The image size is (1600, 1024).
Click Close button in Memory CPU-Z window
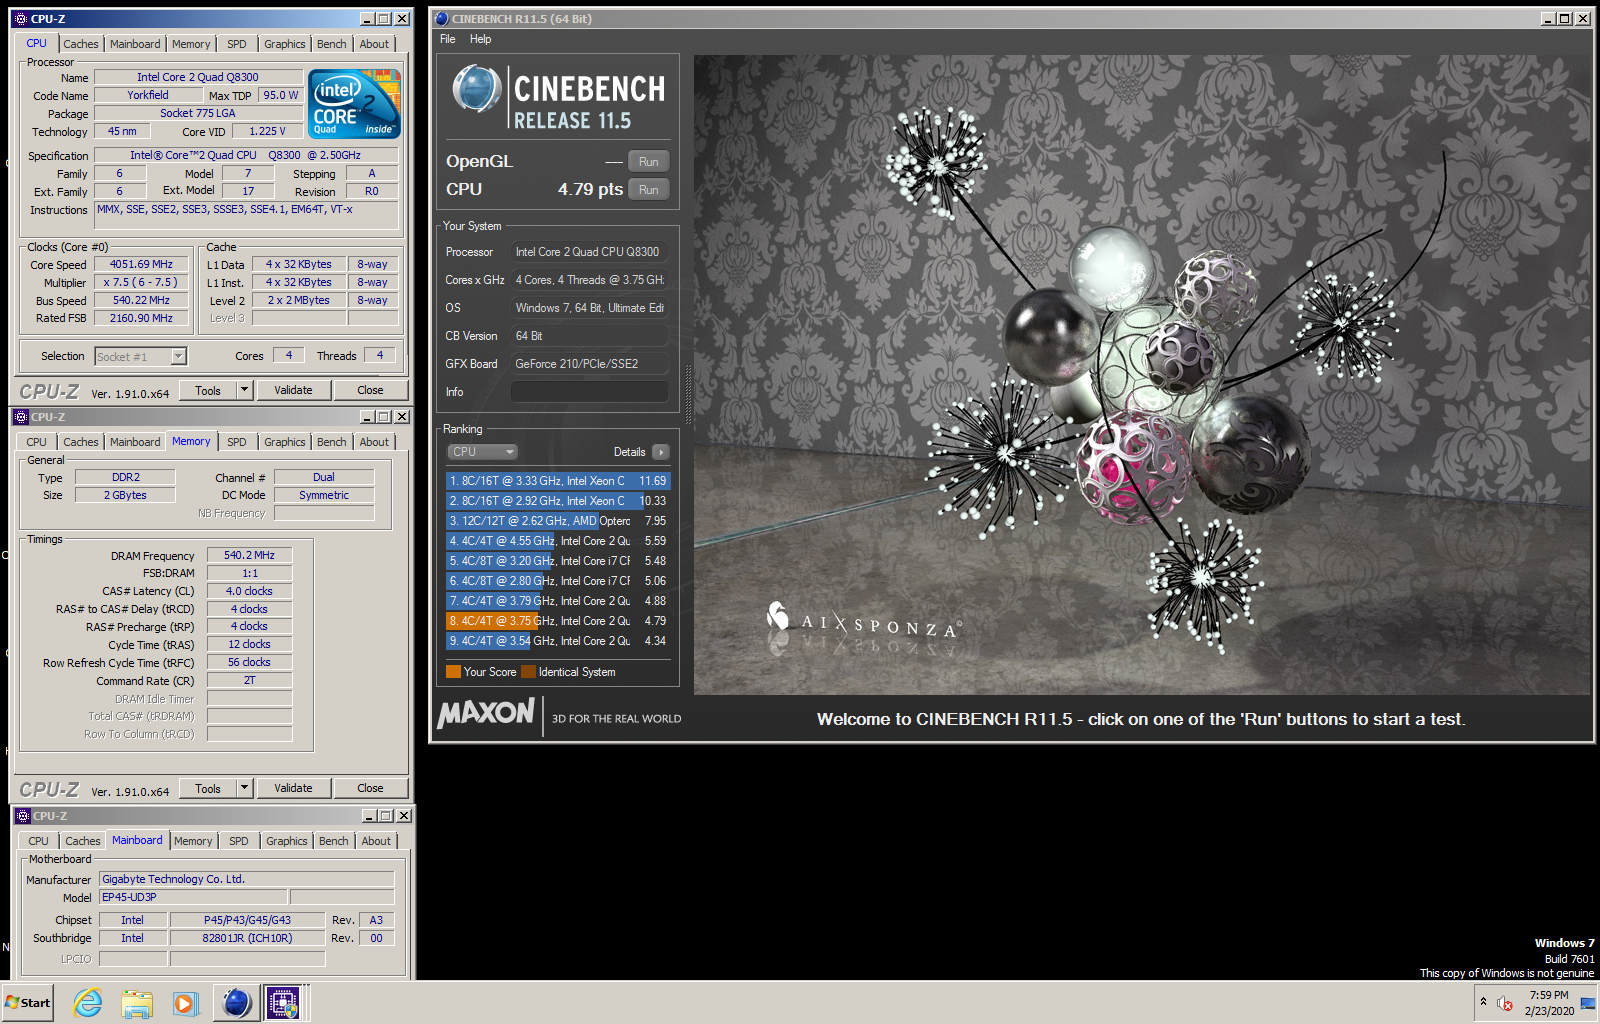[x=370, y=788]
